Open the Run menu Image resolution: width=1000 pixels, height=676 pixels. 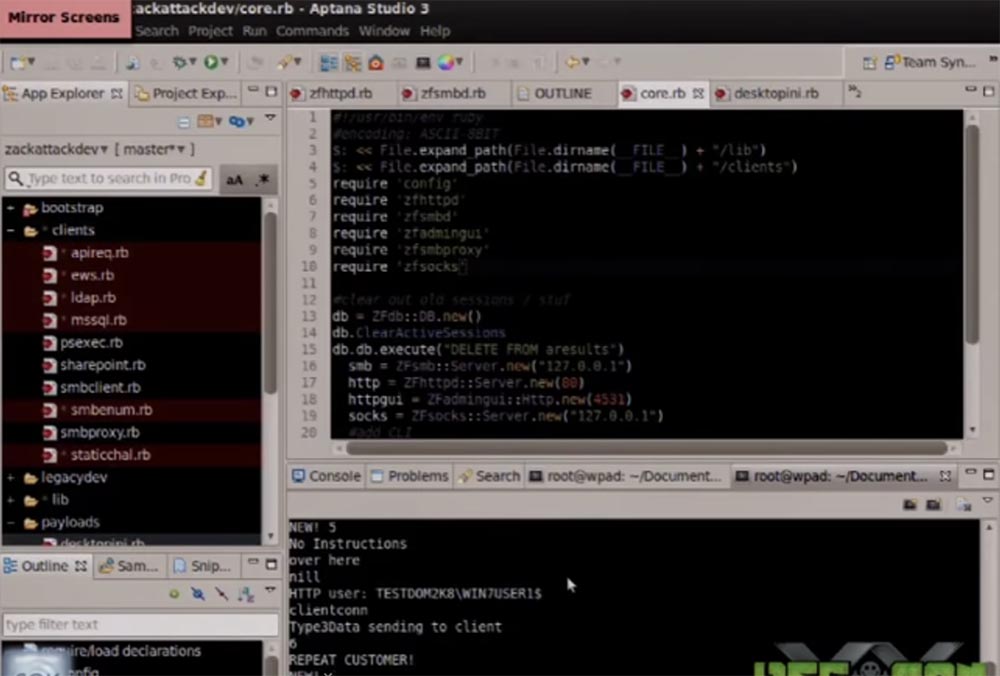pyautogui.click(x=254, y=31)
